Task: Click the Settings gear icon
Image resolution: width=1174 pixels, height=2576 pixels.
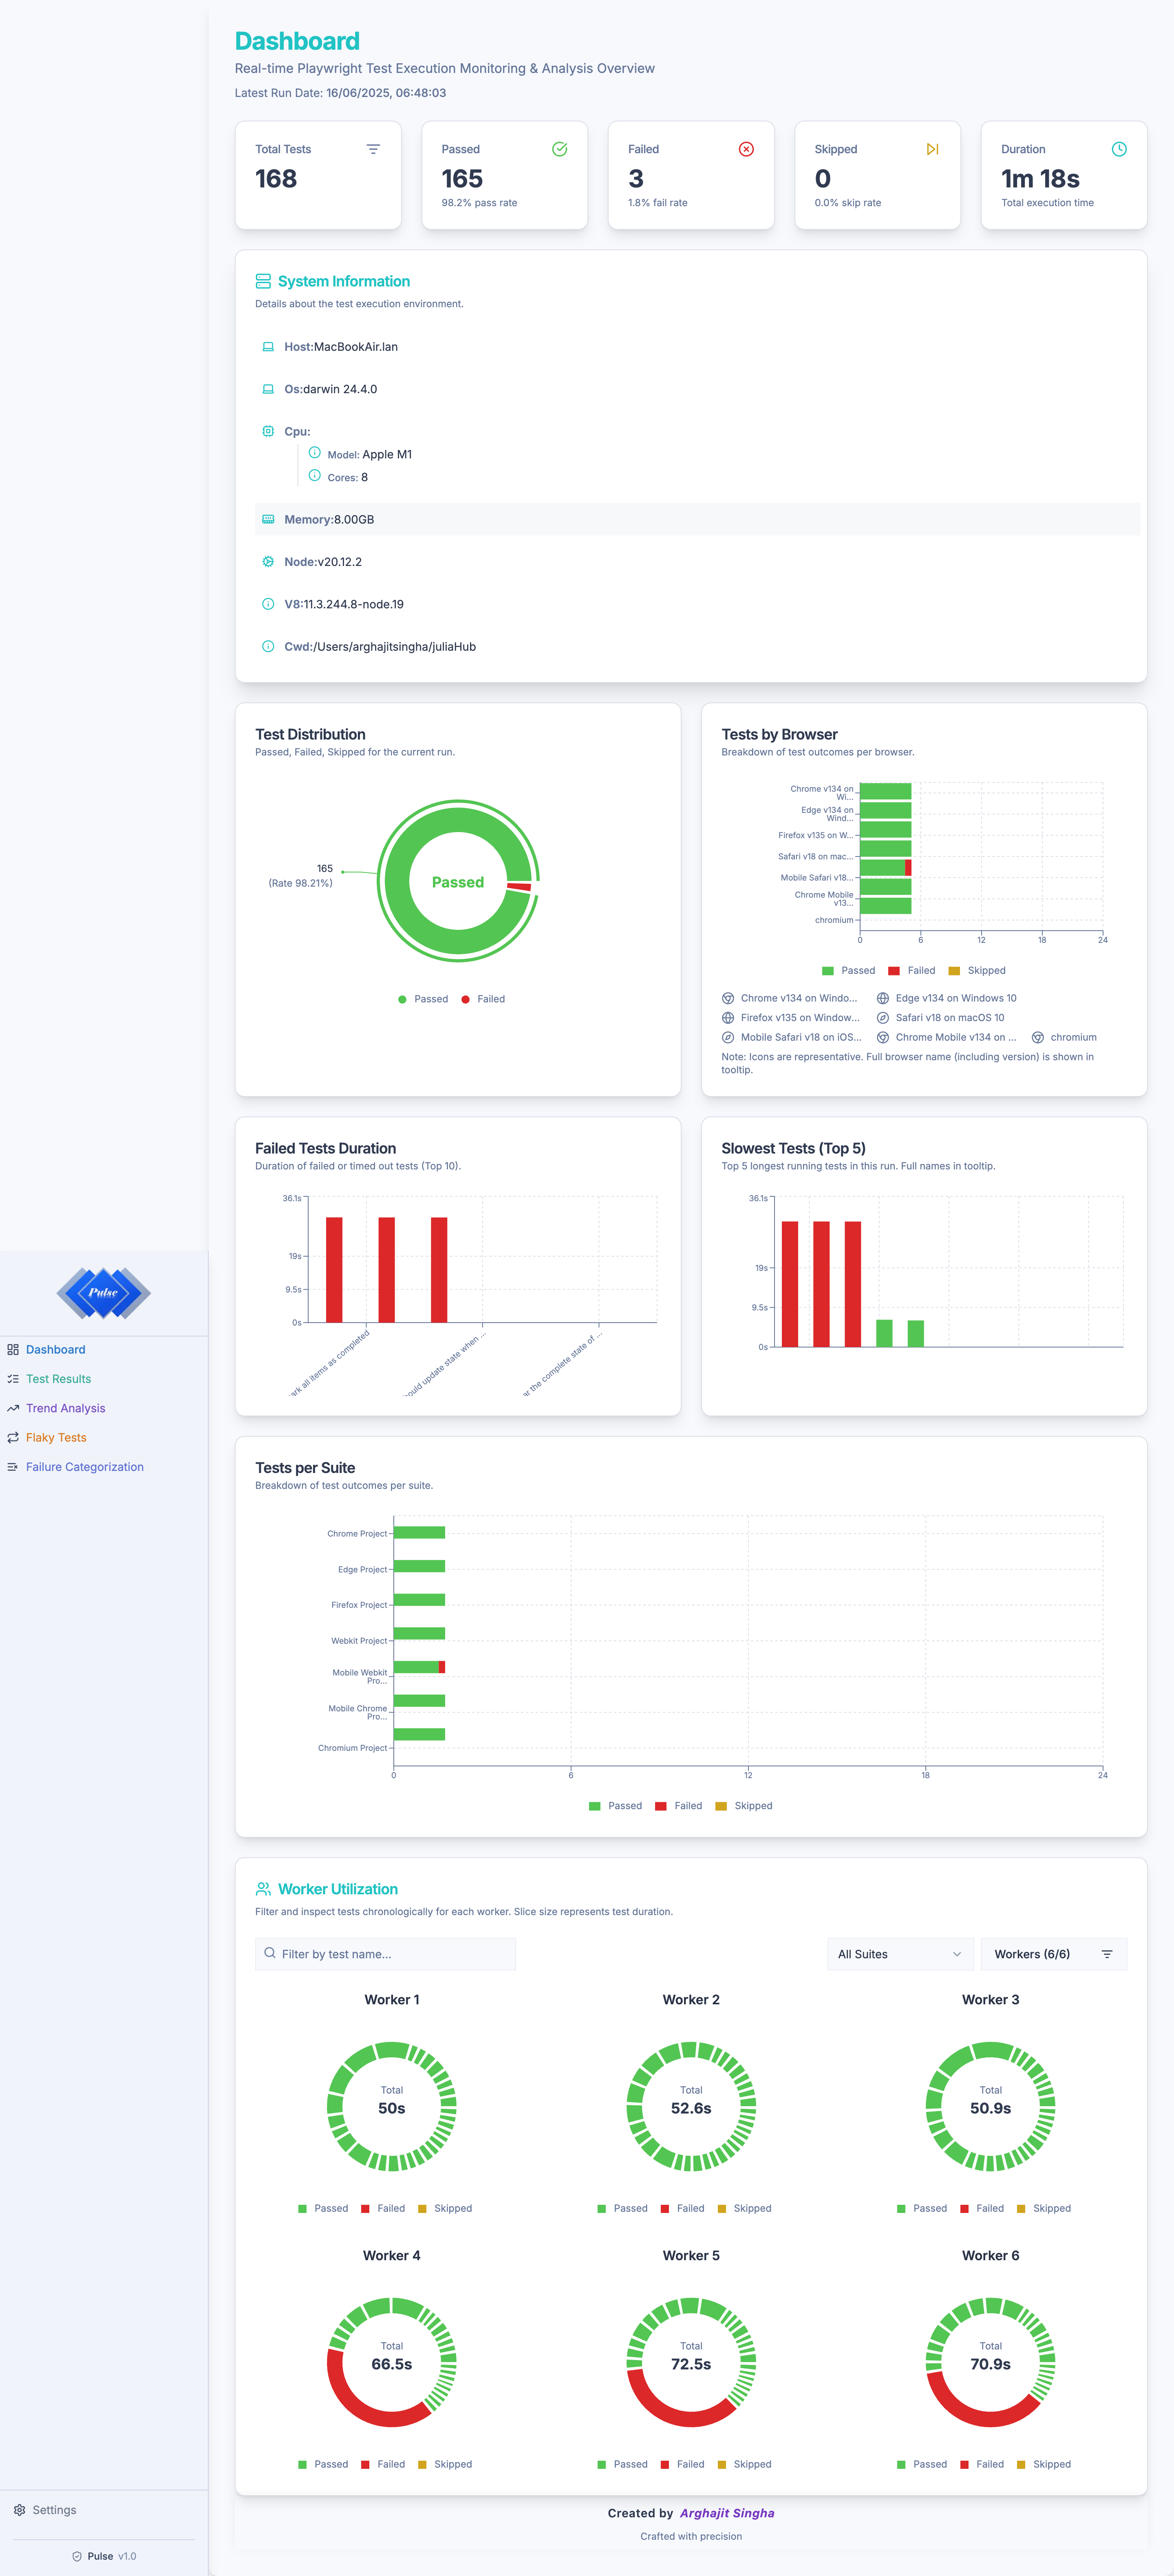Action: [19, 2509]
